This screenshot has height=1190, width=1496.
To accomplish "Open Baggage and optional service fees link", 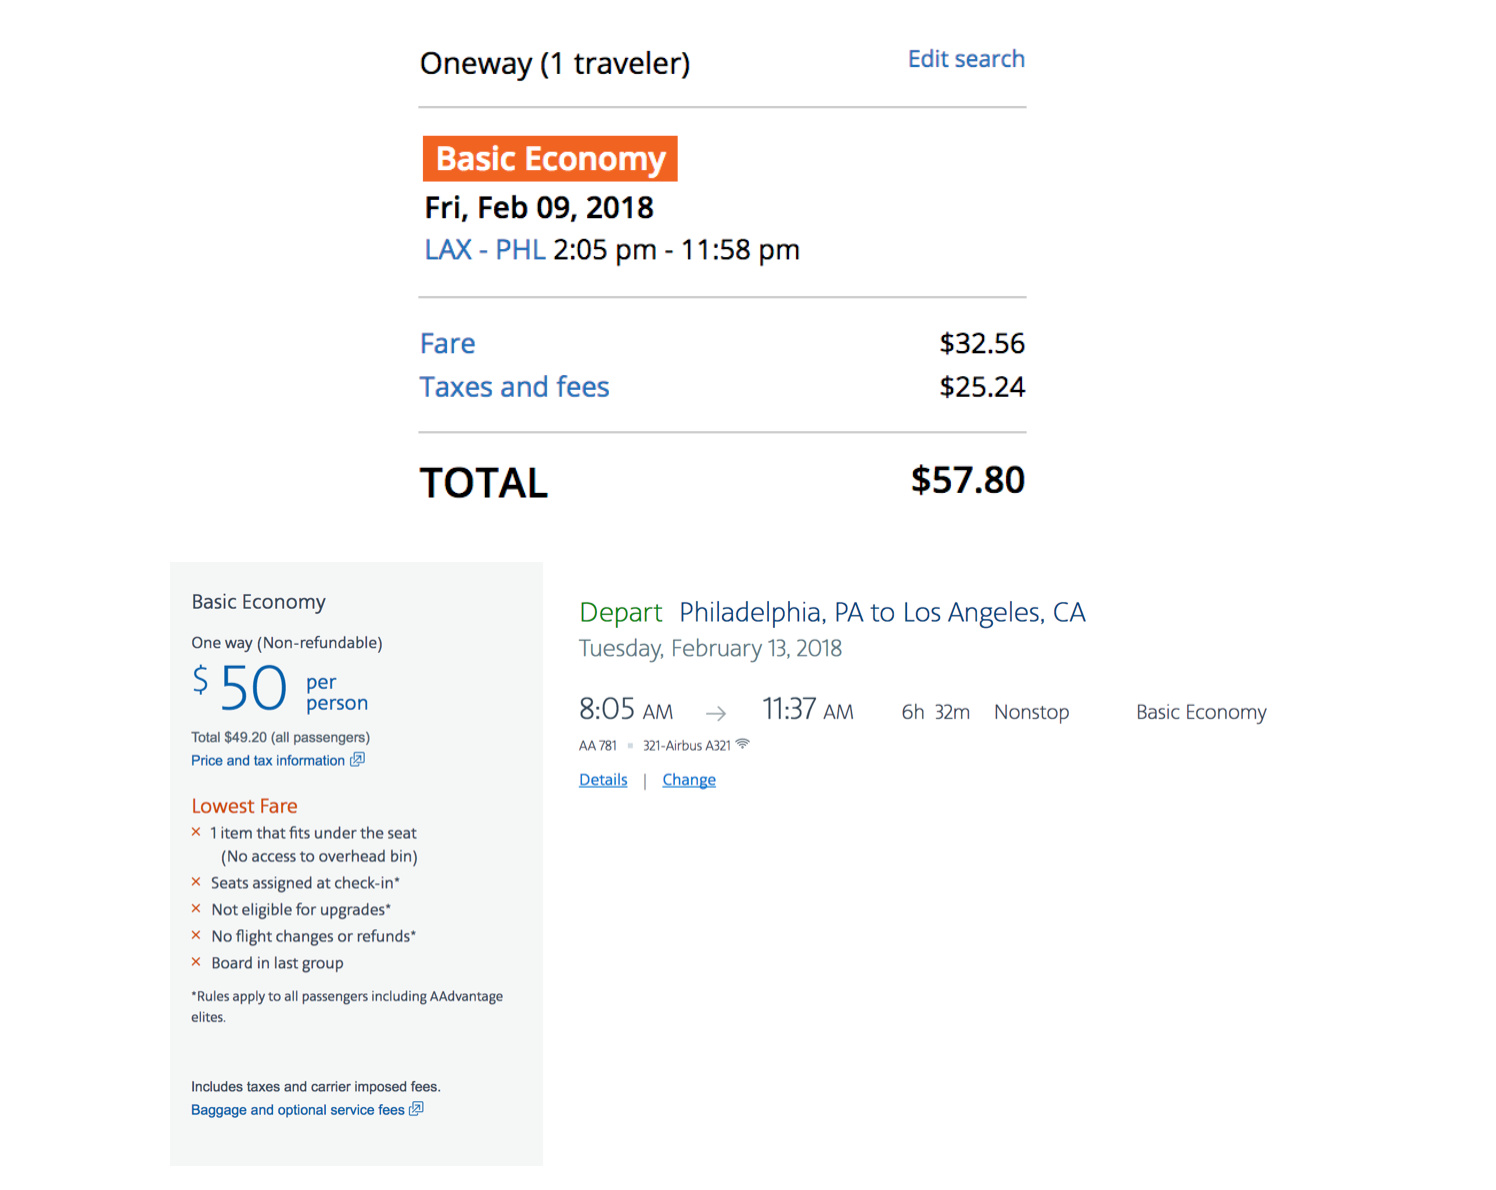I will pos(298,1110).
